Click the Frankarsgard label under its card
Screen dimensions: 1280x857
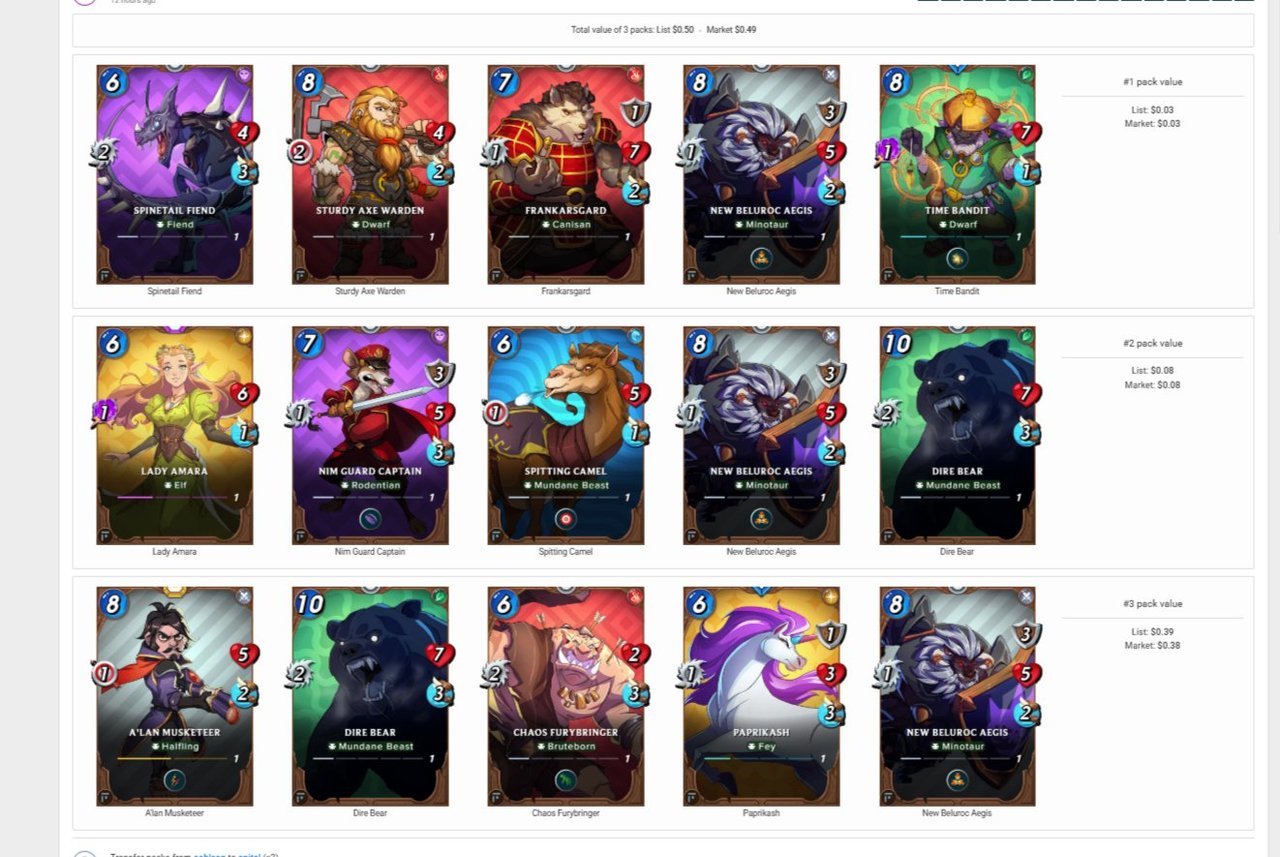pyautogui.click(x=566, y=292)
